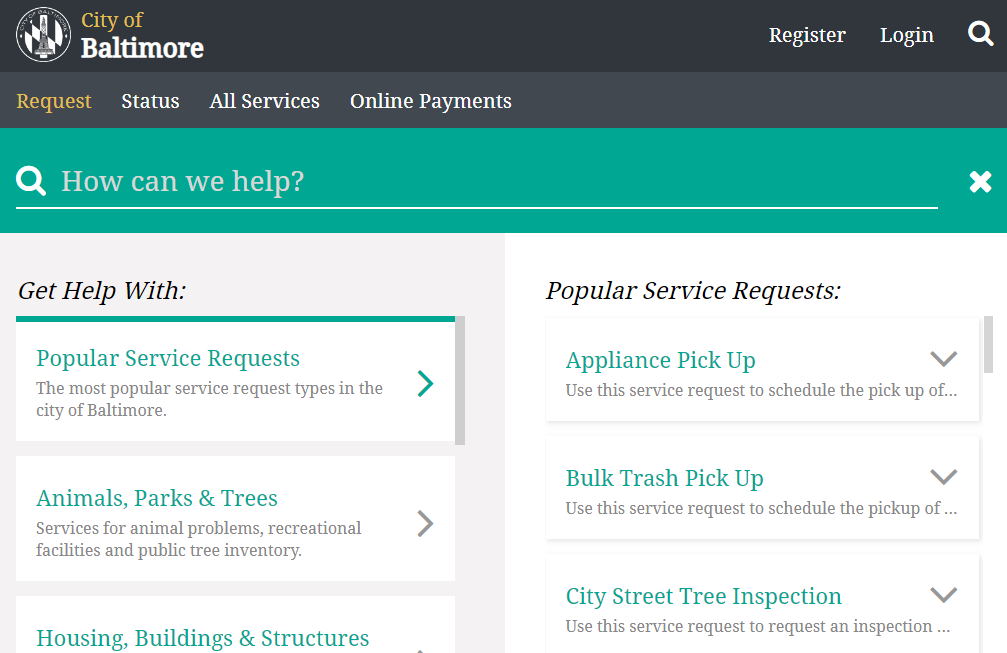Select Housing, Buildings & Structures category

click(202, 638)
